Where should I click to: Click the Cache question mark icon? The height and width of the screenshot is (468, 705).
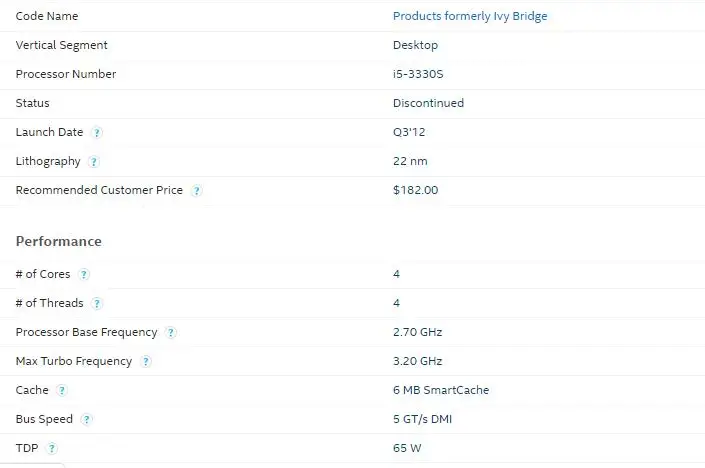62,390
